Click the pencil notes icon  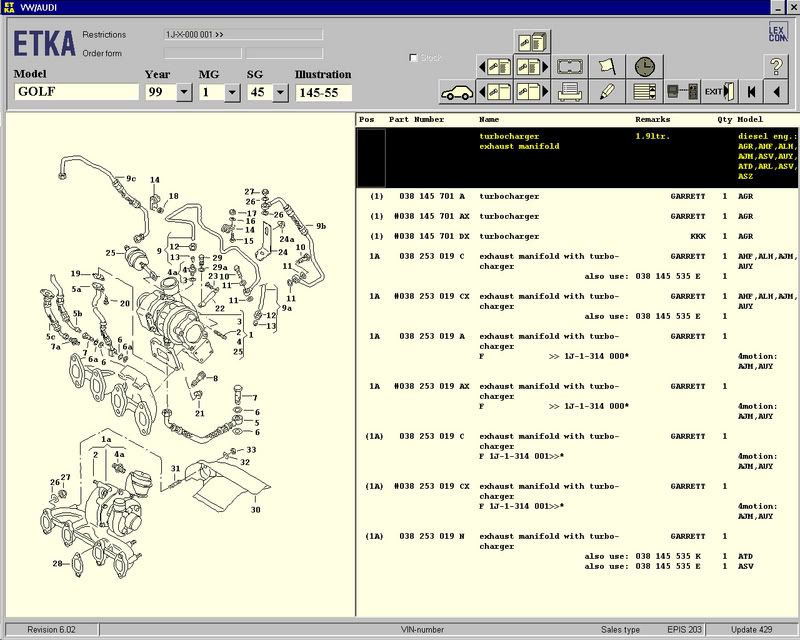(x=607, y=92)
